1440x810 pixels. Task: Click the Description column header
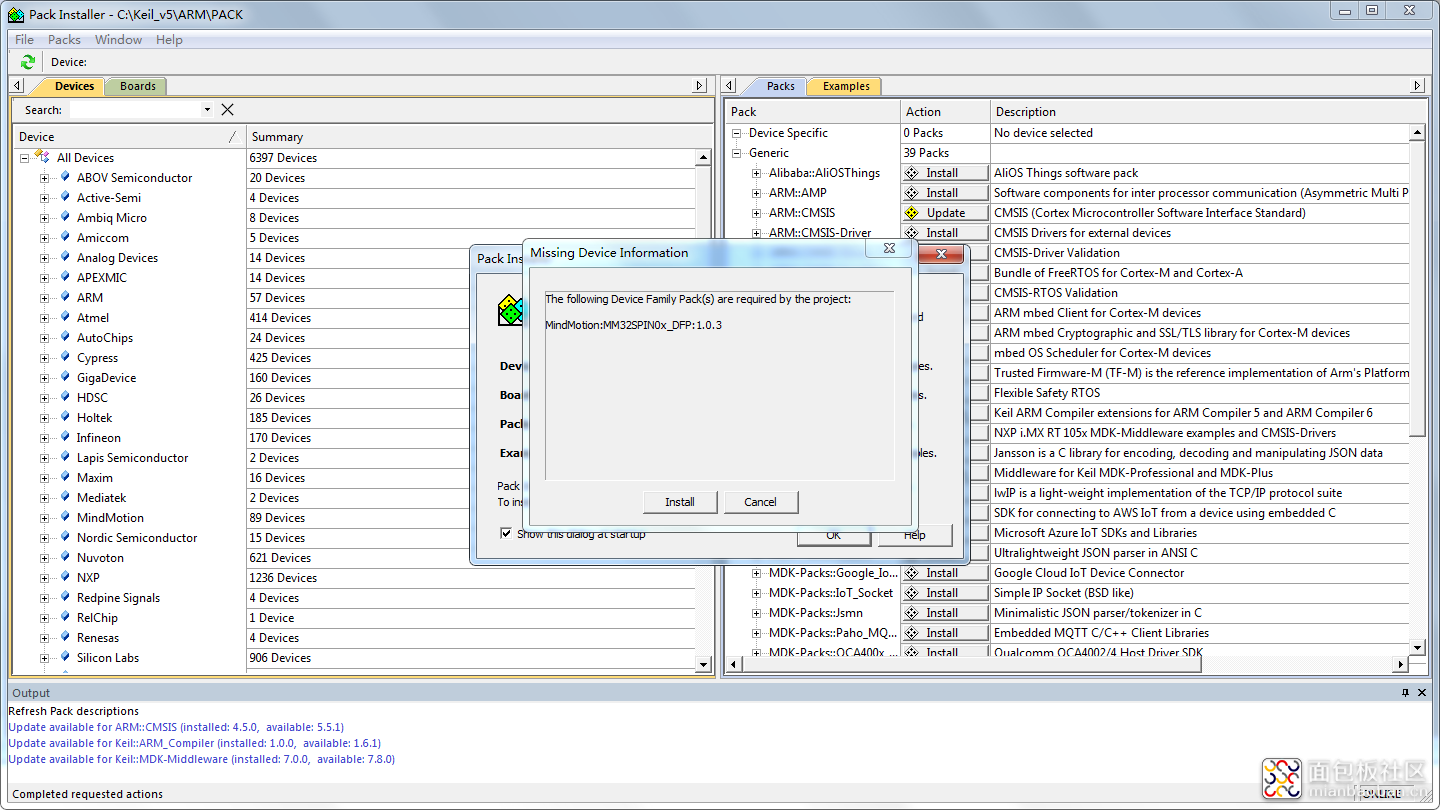pos(1208,112)
